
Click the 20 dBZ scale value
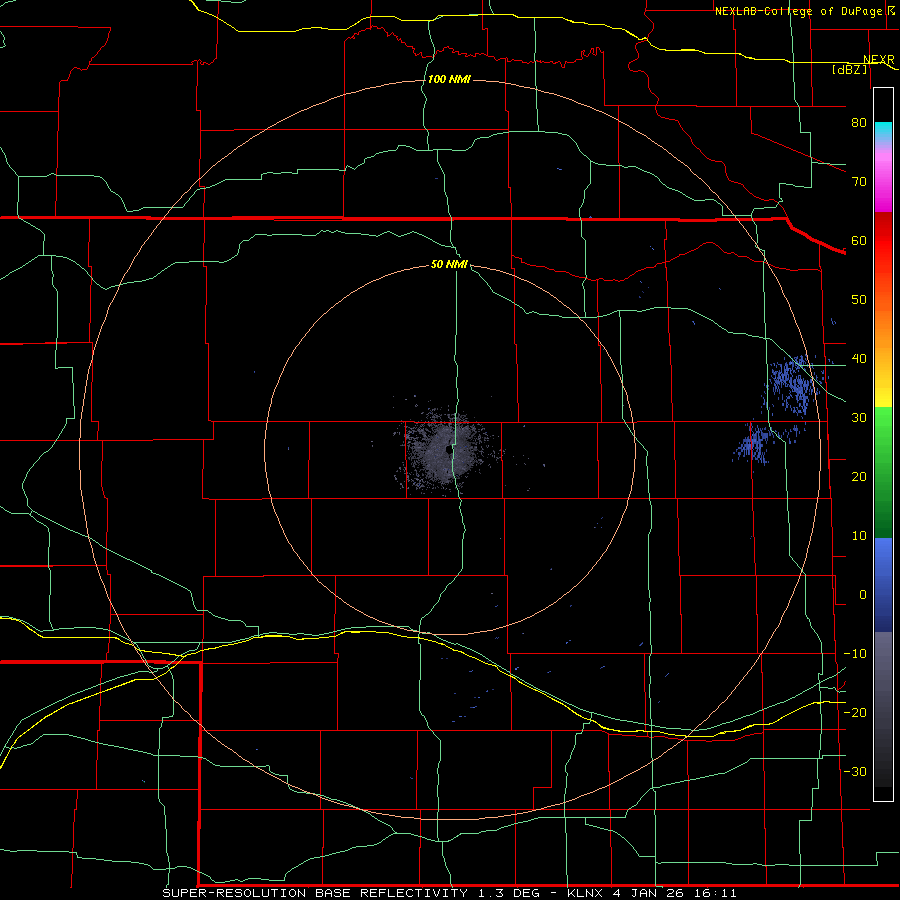(859, 476)
